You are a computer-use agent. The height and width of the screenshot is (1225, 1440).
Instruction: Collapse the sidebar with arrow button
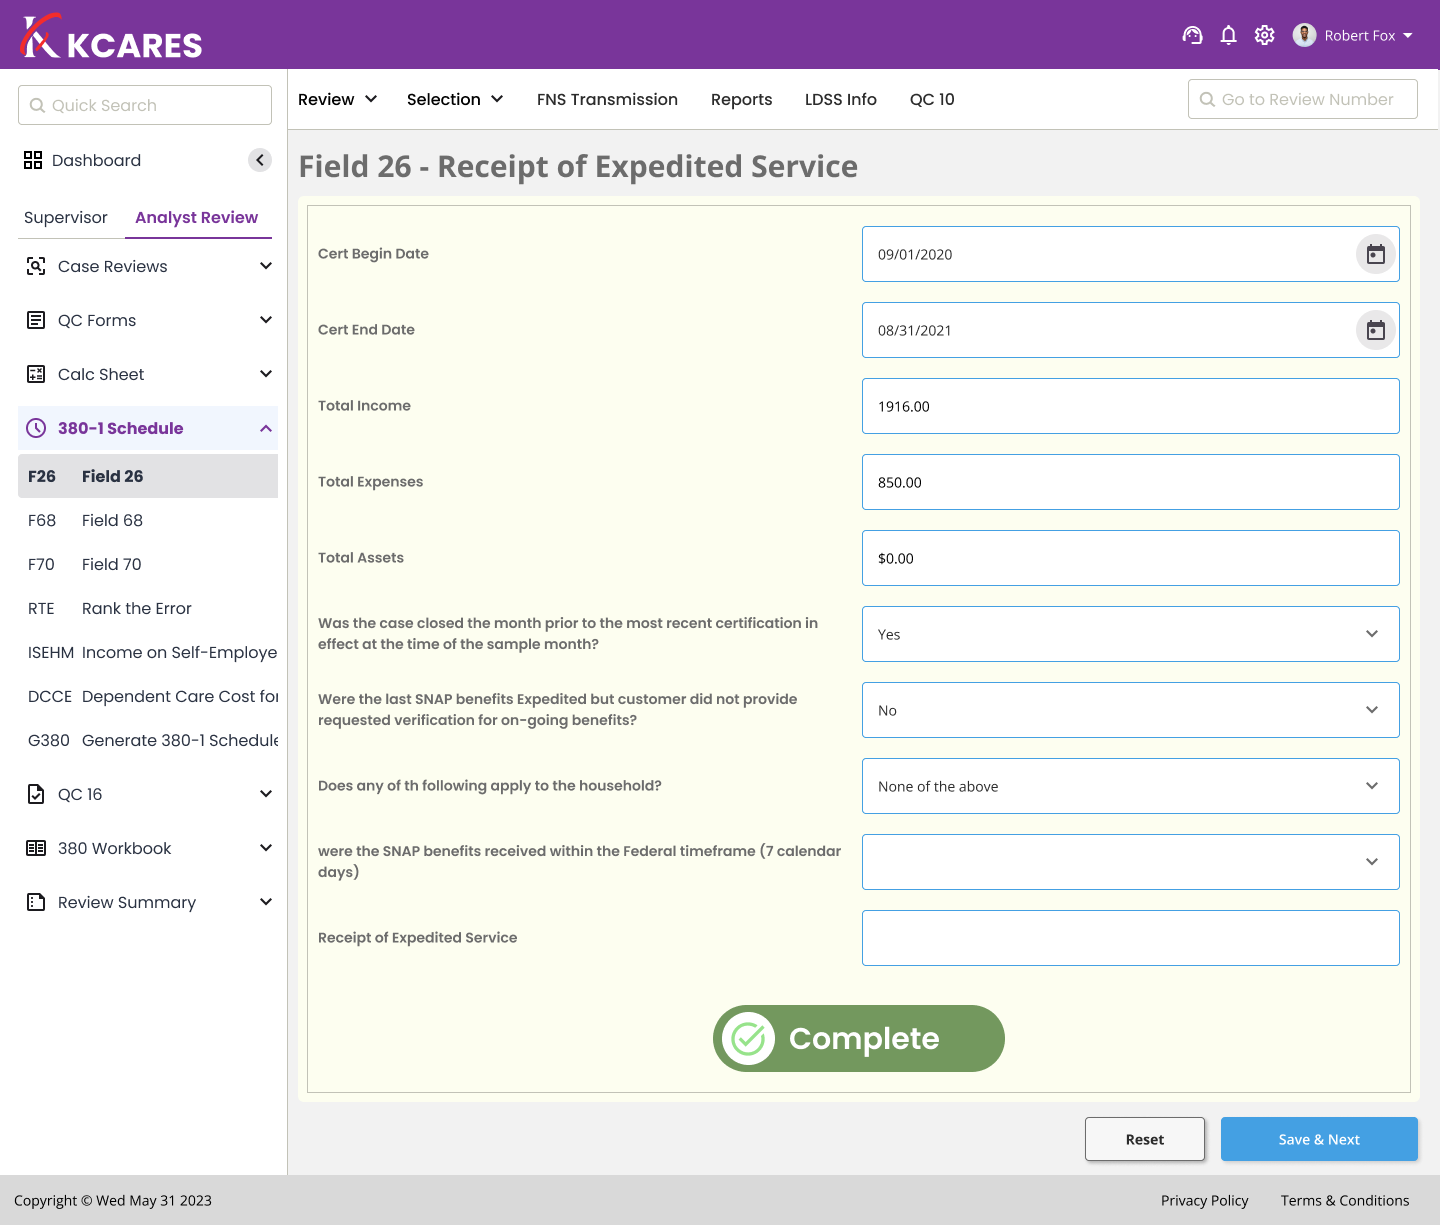coord(260,160)
